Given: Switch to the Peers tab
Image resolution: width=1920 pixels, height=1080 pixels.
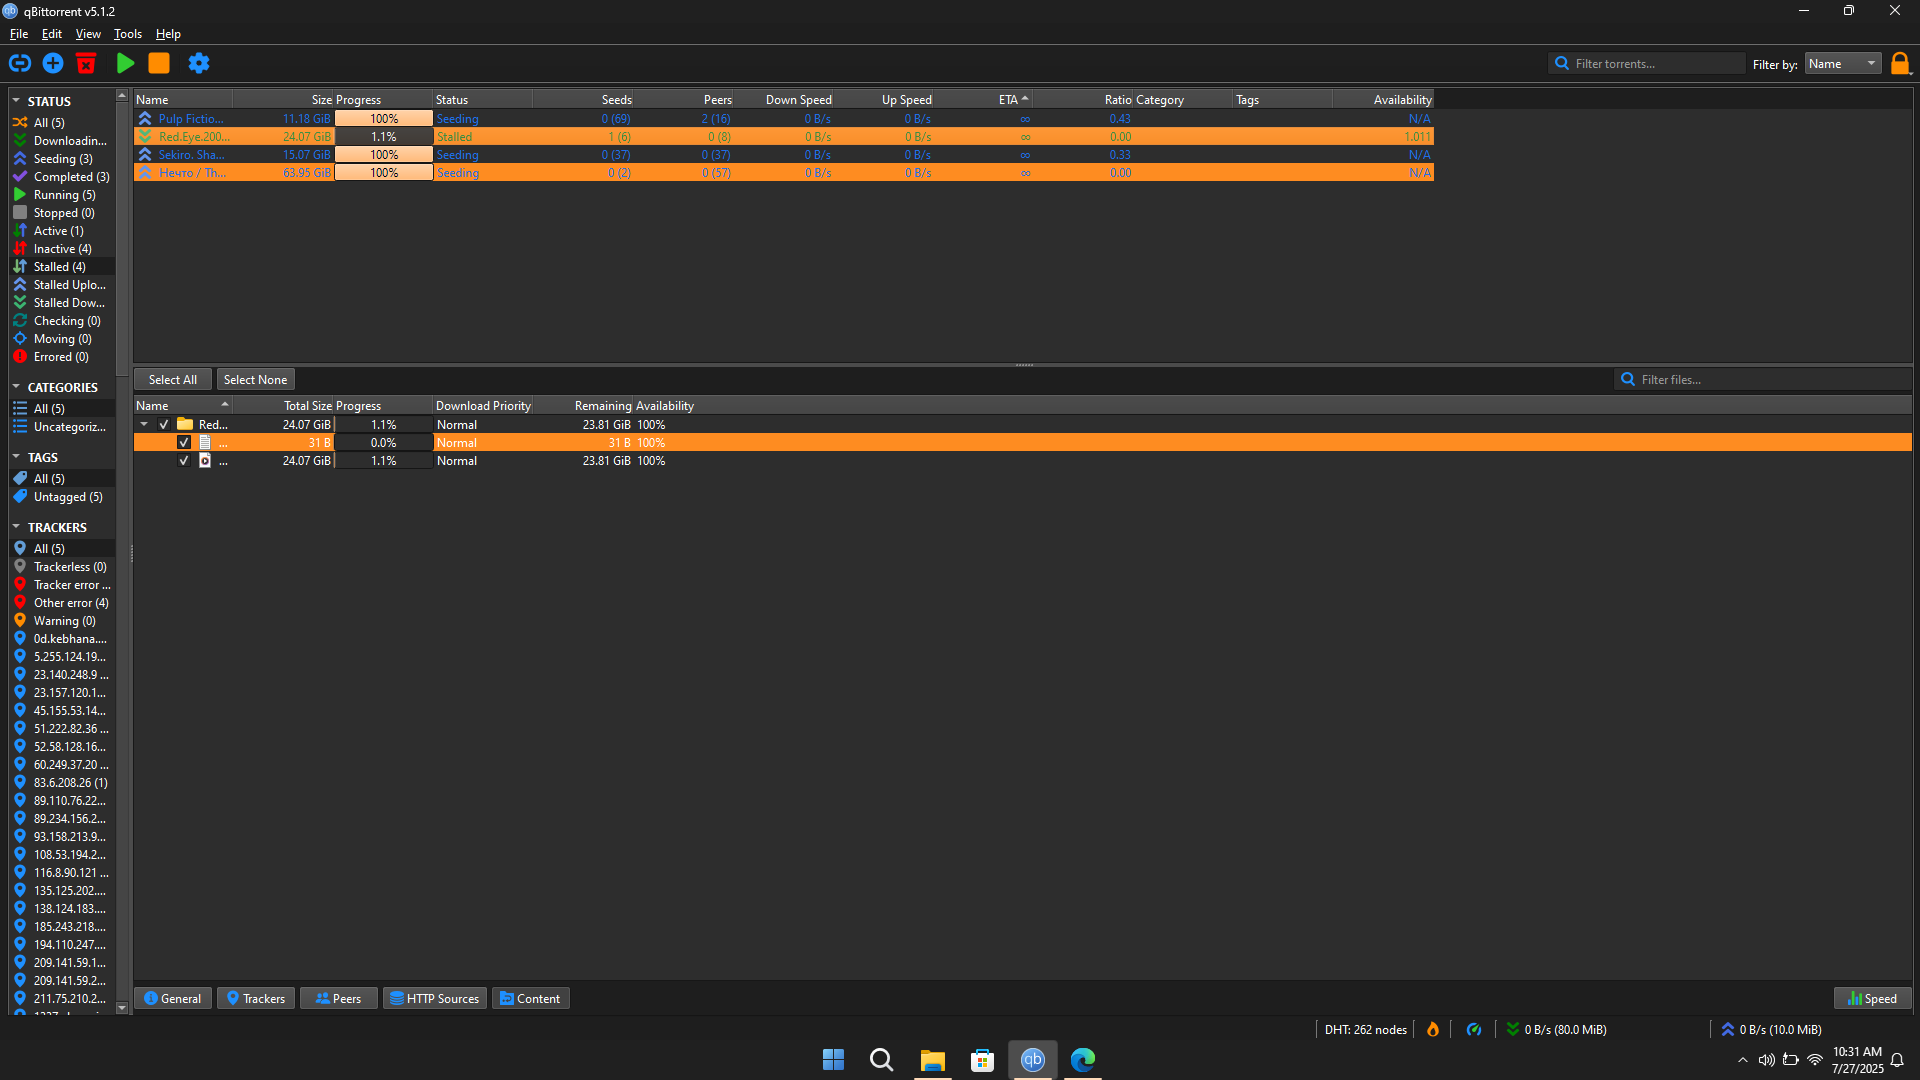Looking at the screenshot, I should point(339,998).
